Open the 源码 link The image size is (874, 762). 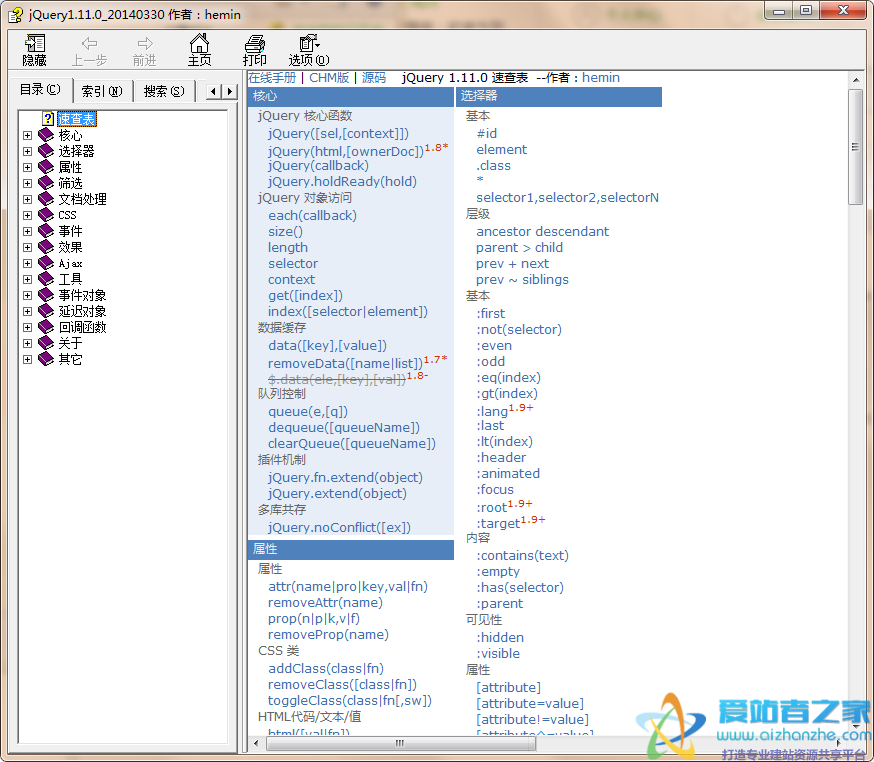tap(374, 77)
